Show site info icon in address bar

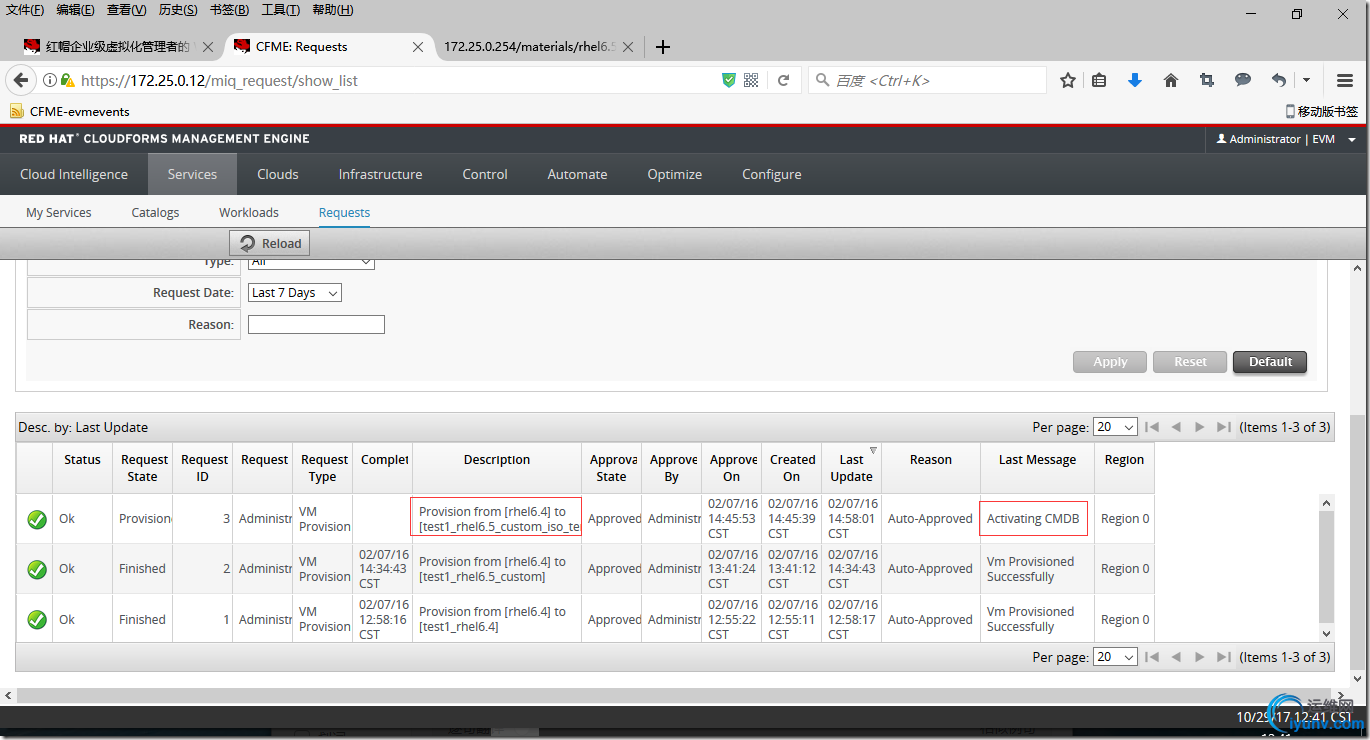[x=50, y=80]
